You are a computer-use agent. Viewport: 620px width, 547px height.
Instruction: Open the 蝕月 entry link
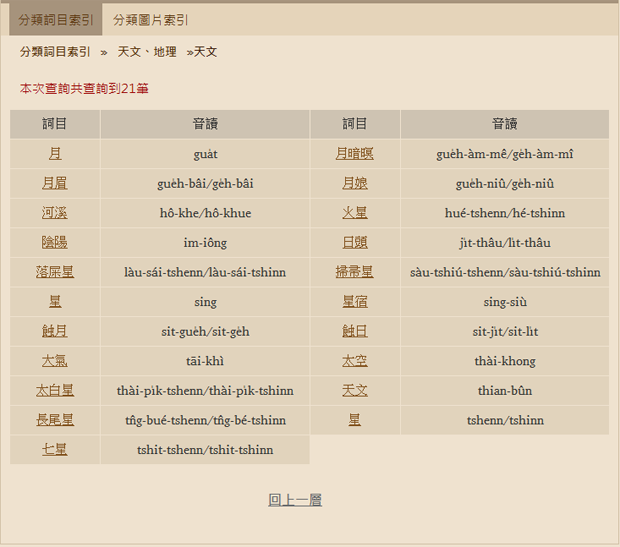click(55, 331)
